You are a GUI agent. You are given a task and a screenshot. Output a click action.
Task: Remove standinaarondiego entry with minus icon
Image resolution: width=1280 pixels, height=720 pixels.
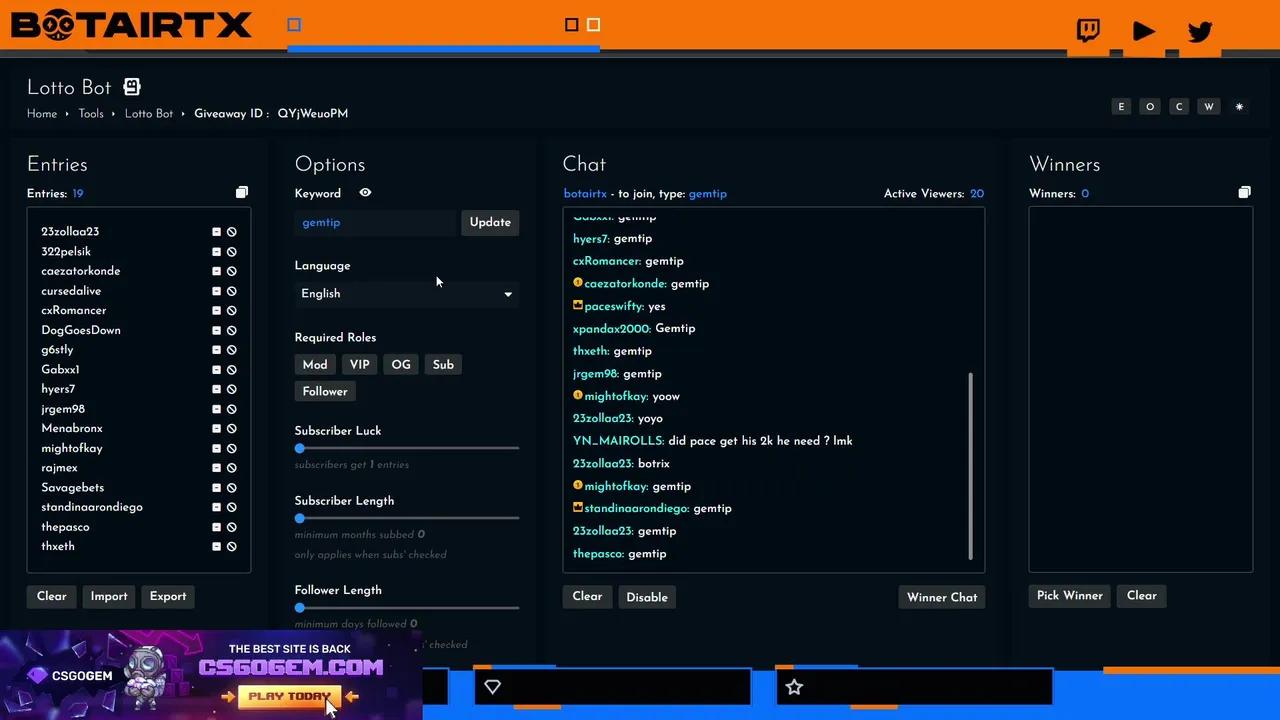(216, 507)
